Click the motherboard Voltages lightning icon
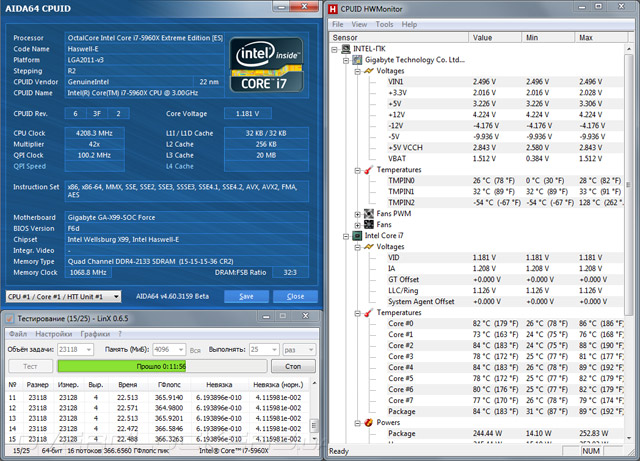Image resolution: width=640 pixels, height=461 pixels. (369, 71)
